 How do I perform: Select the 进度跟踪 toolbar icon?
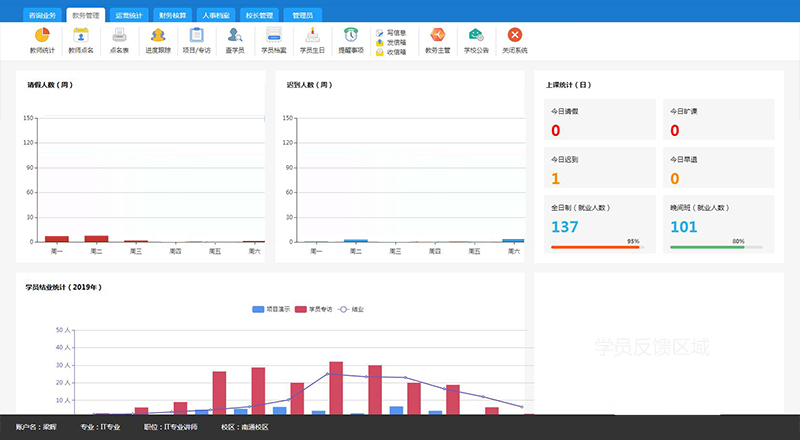click(x=158, y=36)
